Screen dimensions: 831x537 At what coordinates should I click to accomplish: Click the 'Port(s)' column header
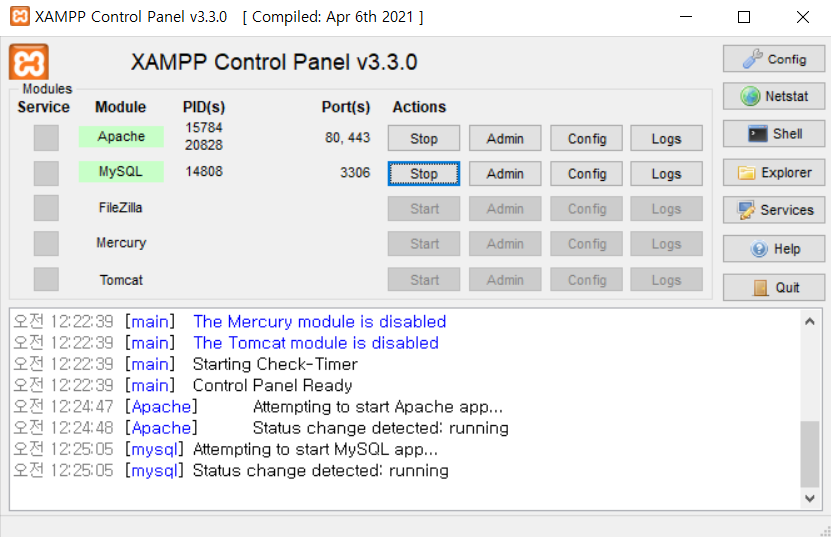[346, 107]
